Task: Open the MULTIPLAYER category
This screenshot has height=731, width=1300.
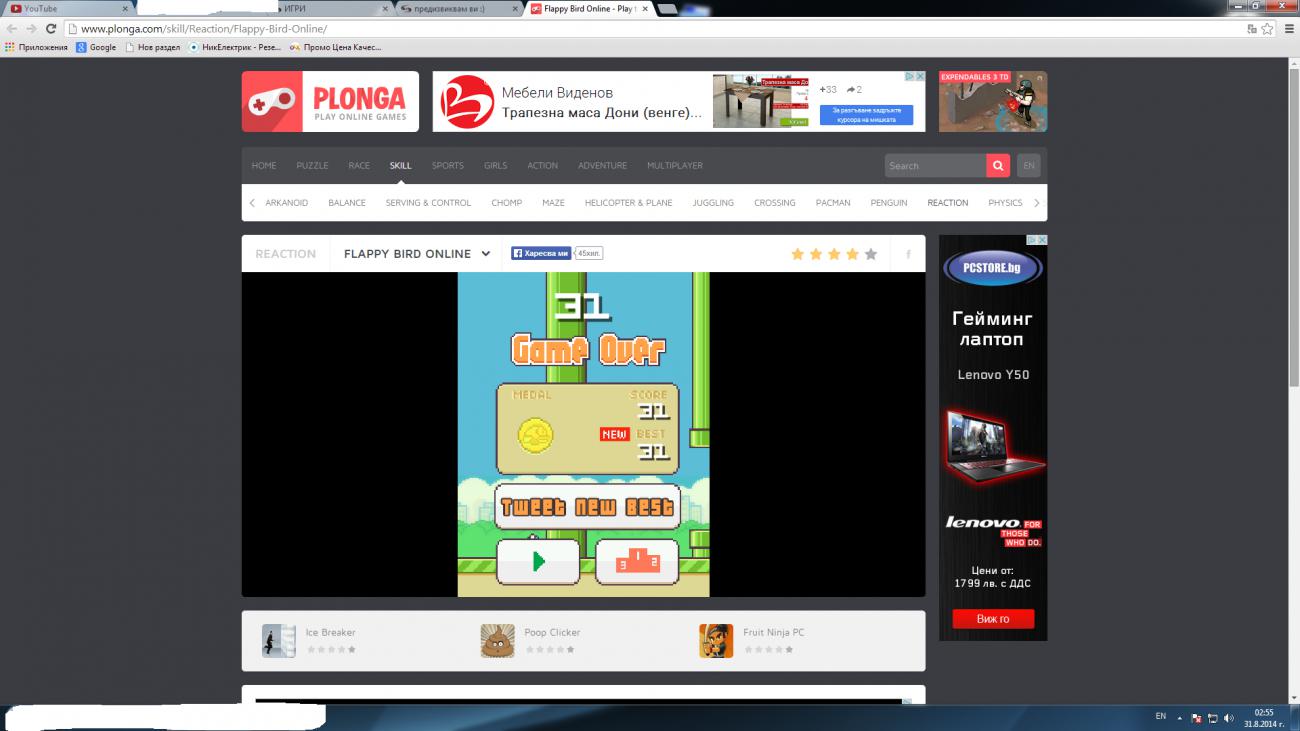Action: pos(675,166)
